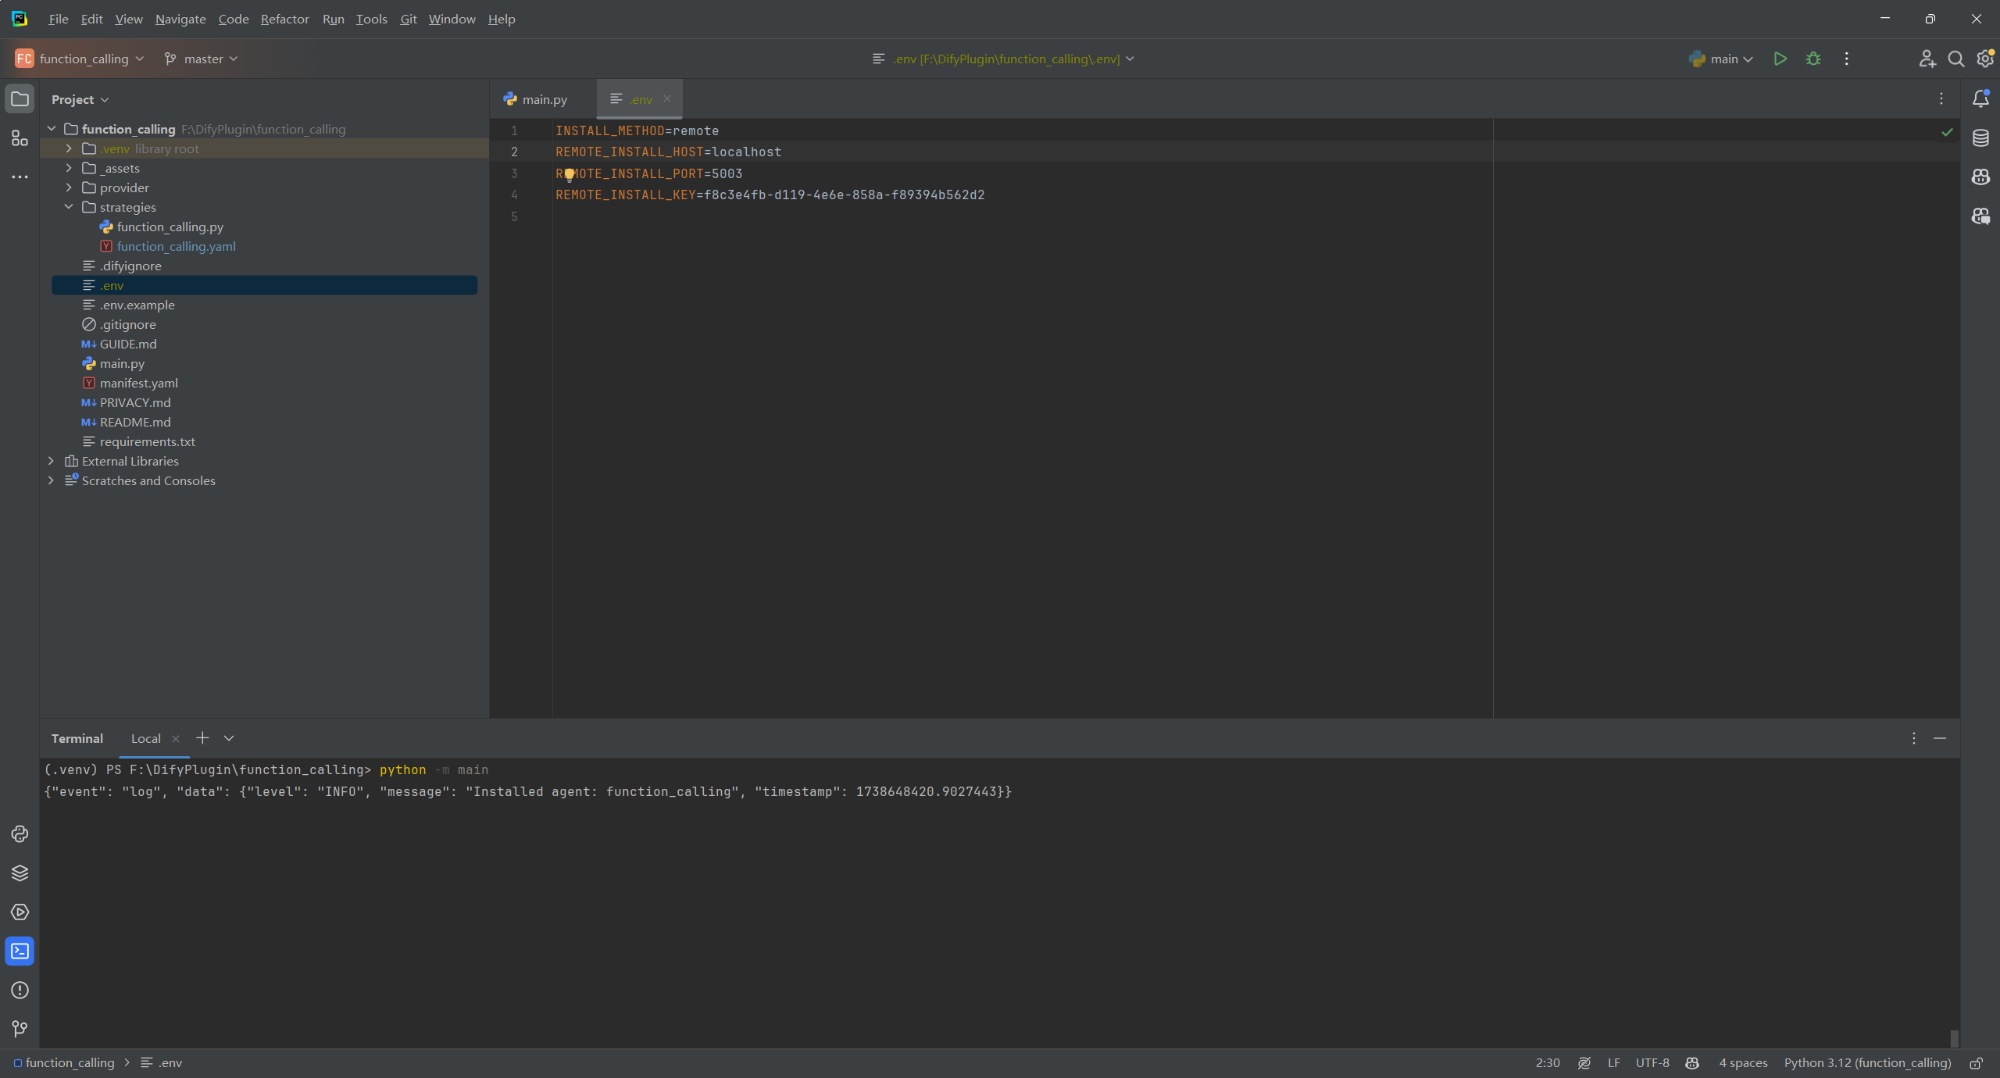Open the Python Console tool window
Viewport: 2000px width, 1078px height.
[20, 834]
